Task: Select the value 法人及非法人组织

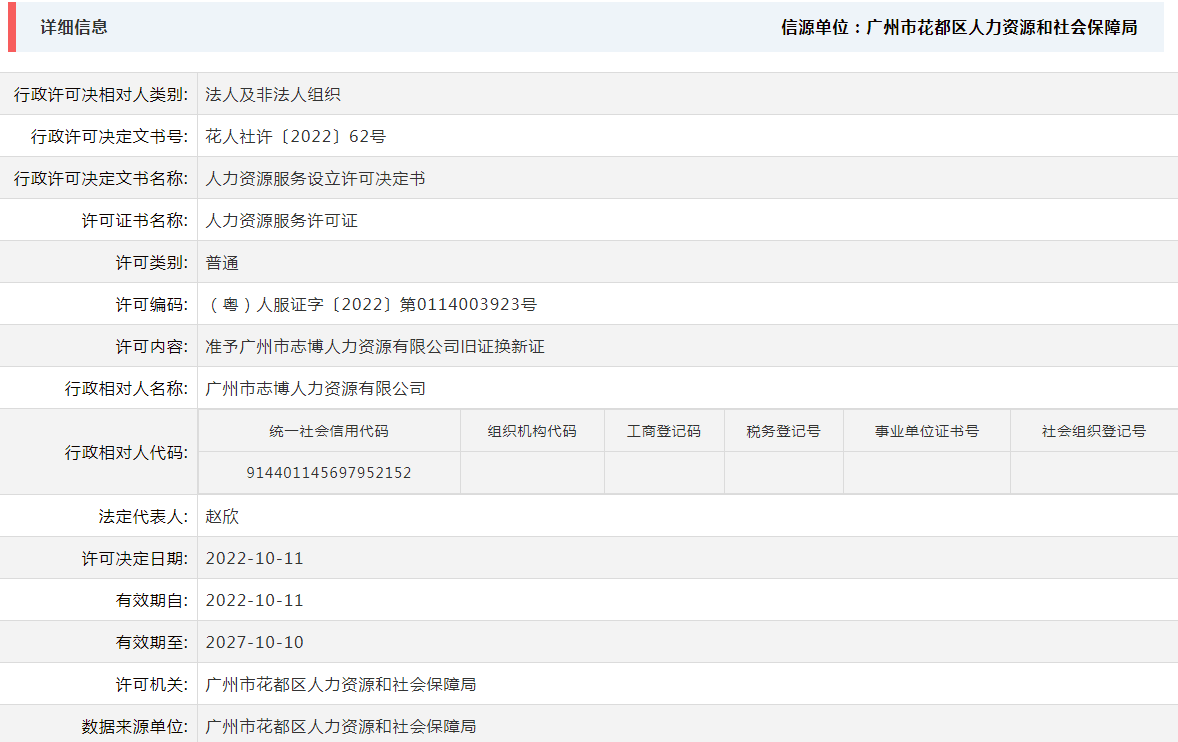Action: 273,95
